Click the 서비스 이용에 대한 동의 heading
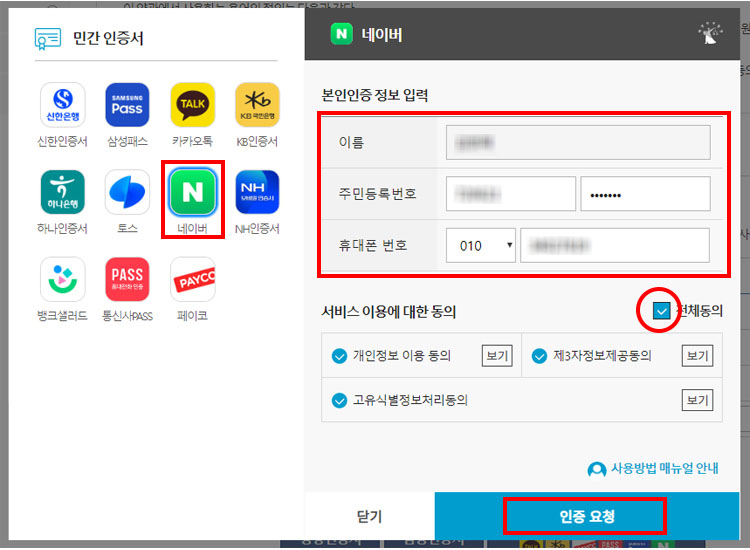750x550 pixels. pyautogui.click(x=388, y=312)
